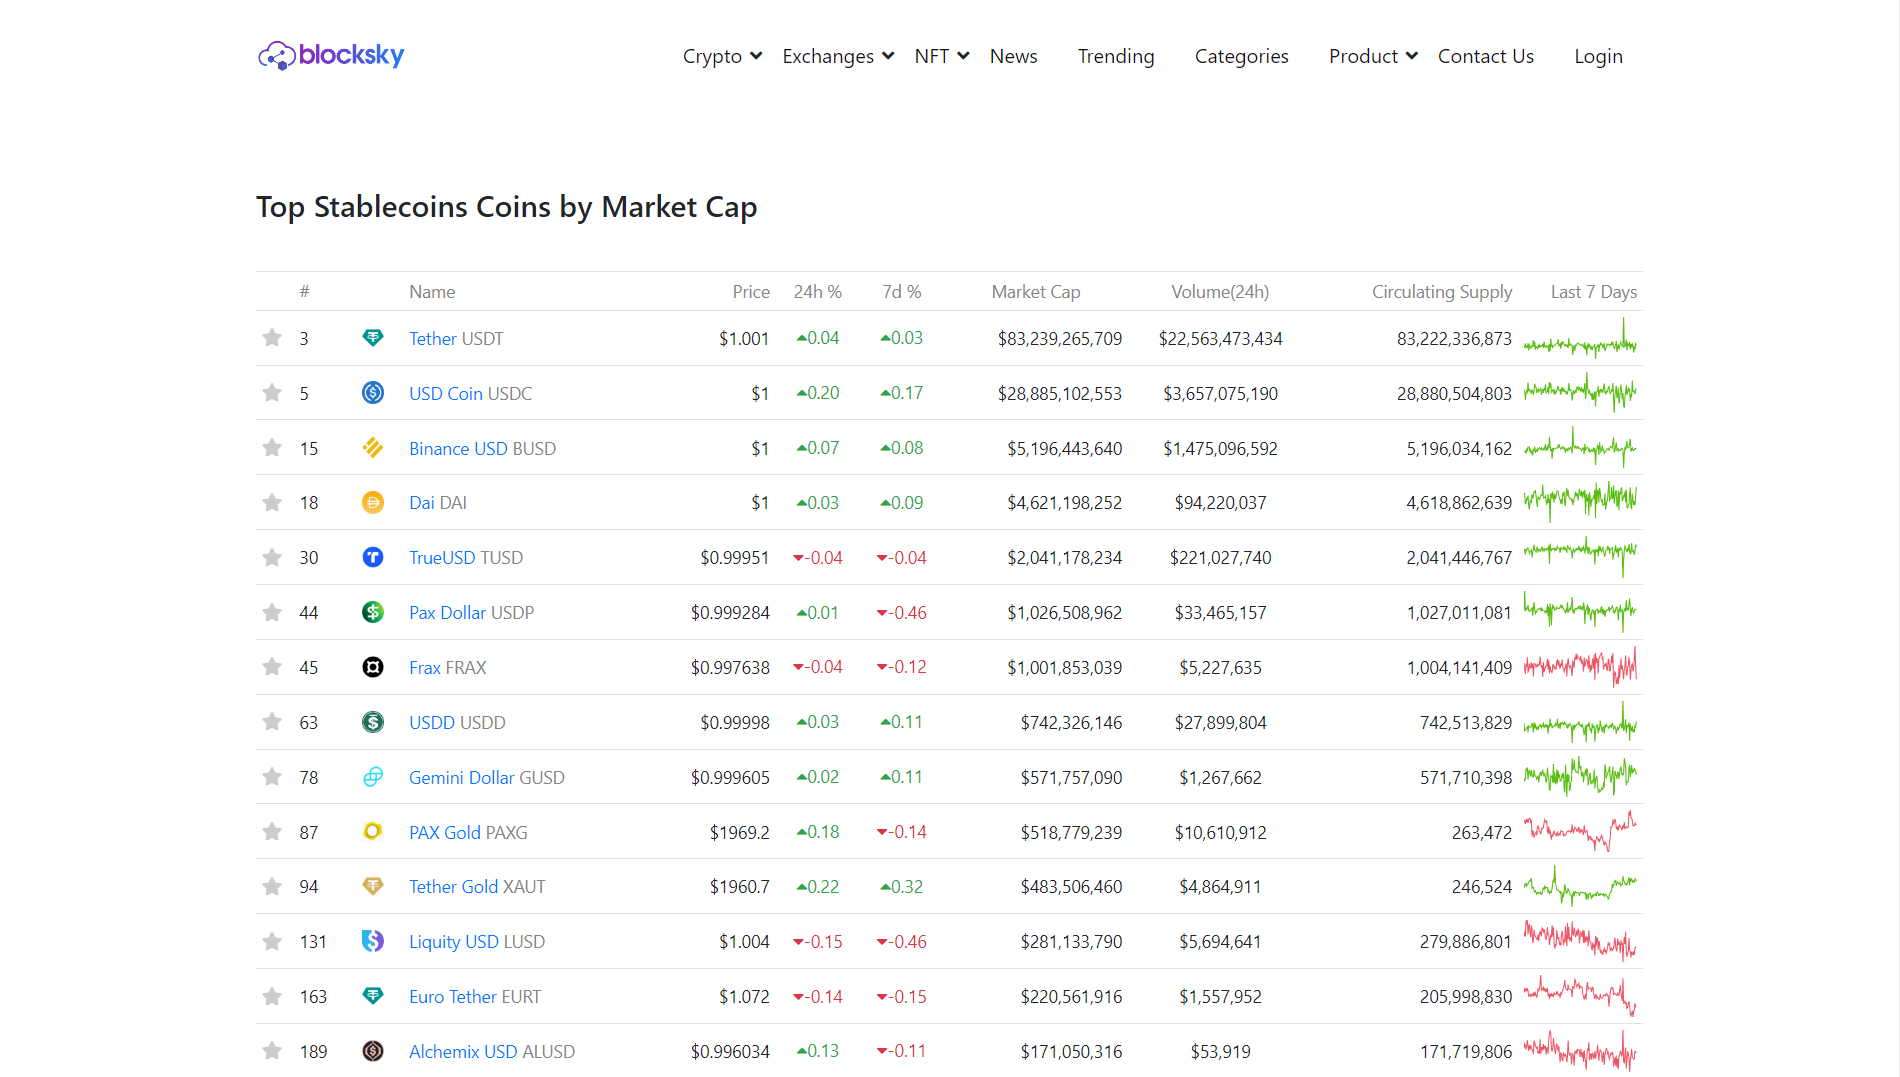Viewport: 1900px width, 1077px height.
Task: Favorite Tether USDT with its star
Action: [272, 338]
